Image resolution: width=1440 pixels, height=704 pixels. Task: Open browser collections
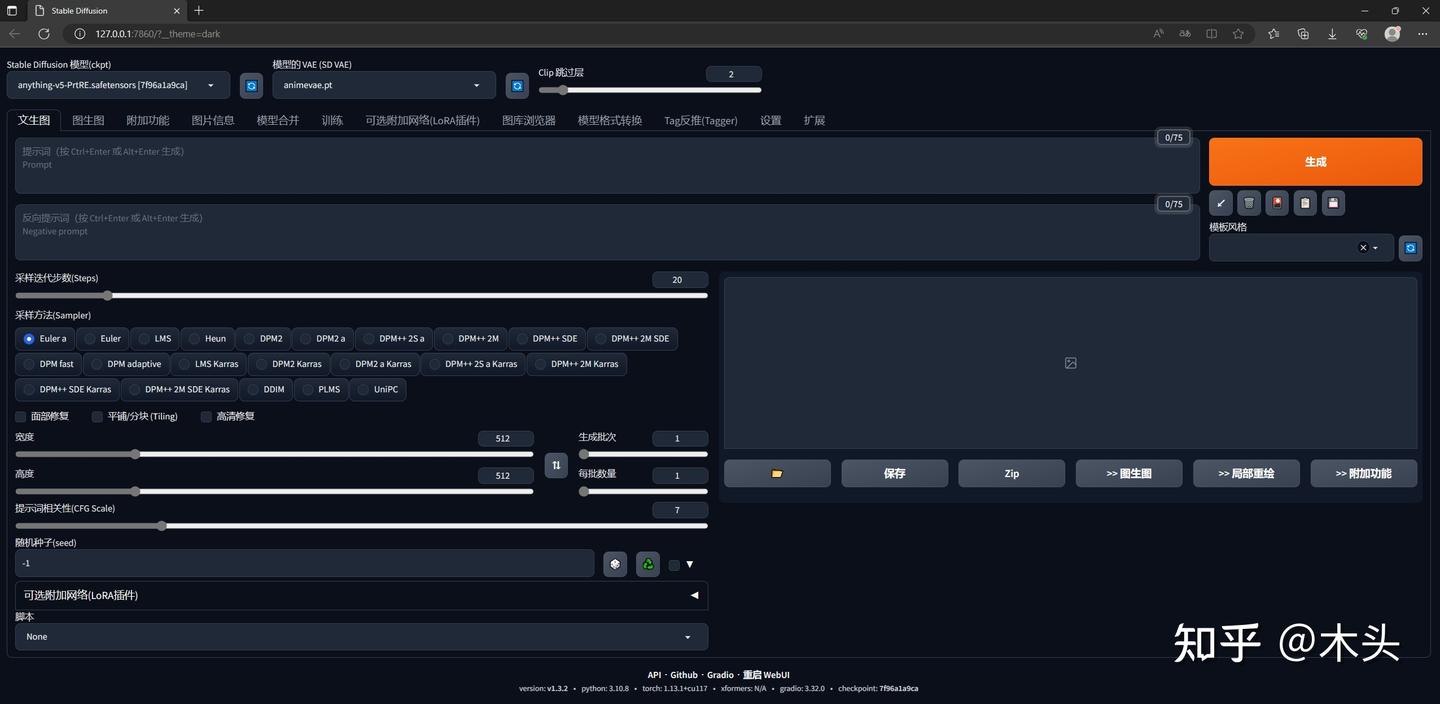pyautogui.click(x=1303, y=33)
